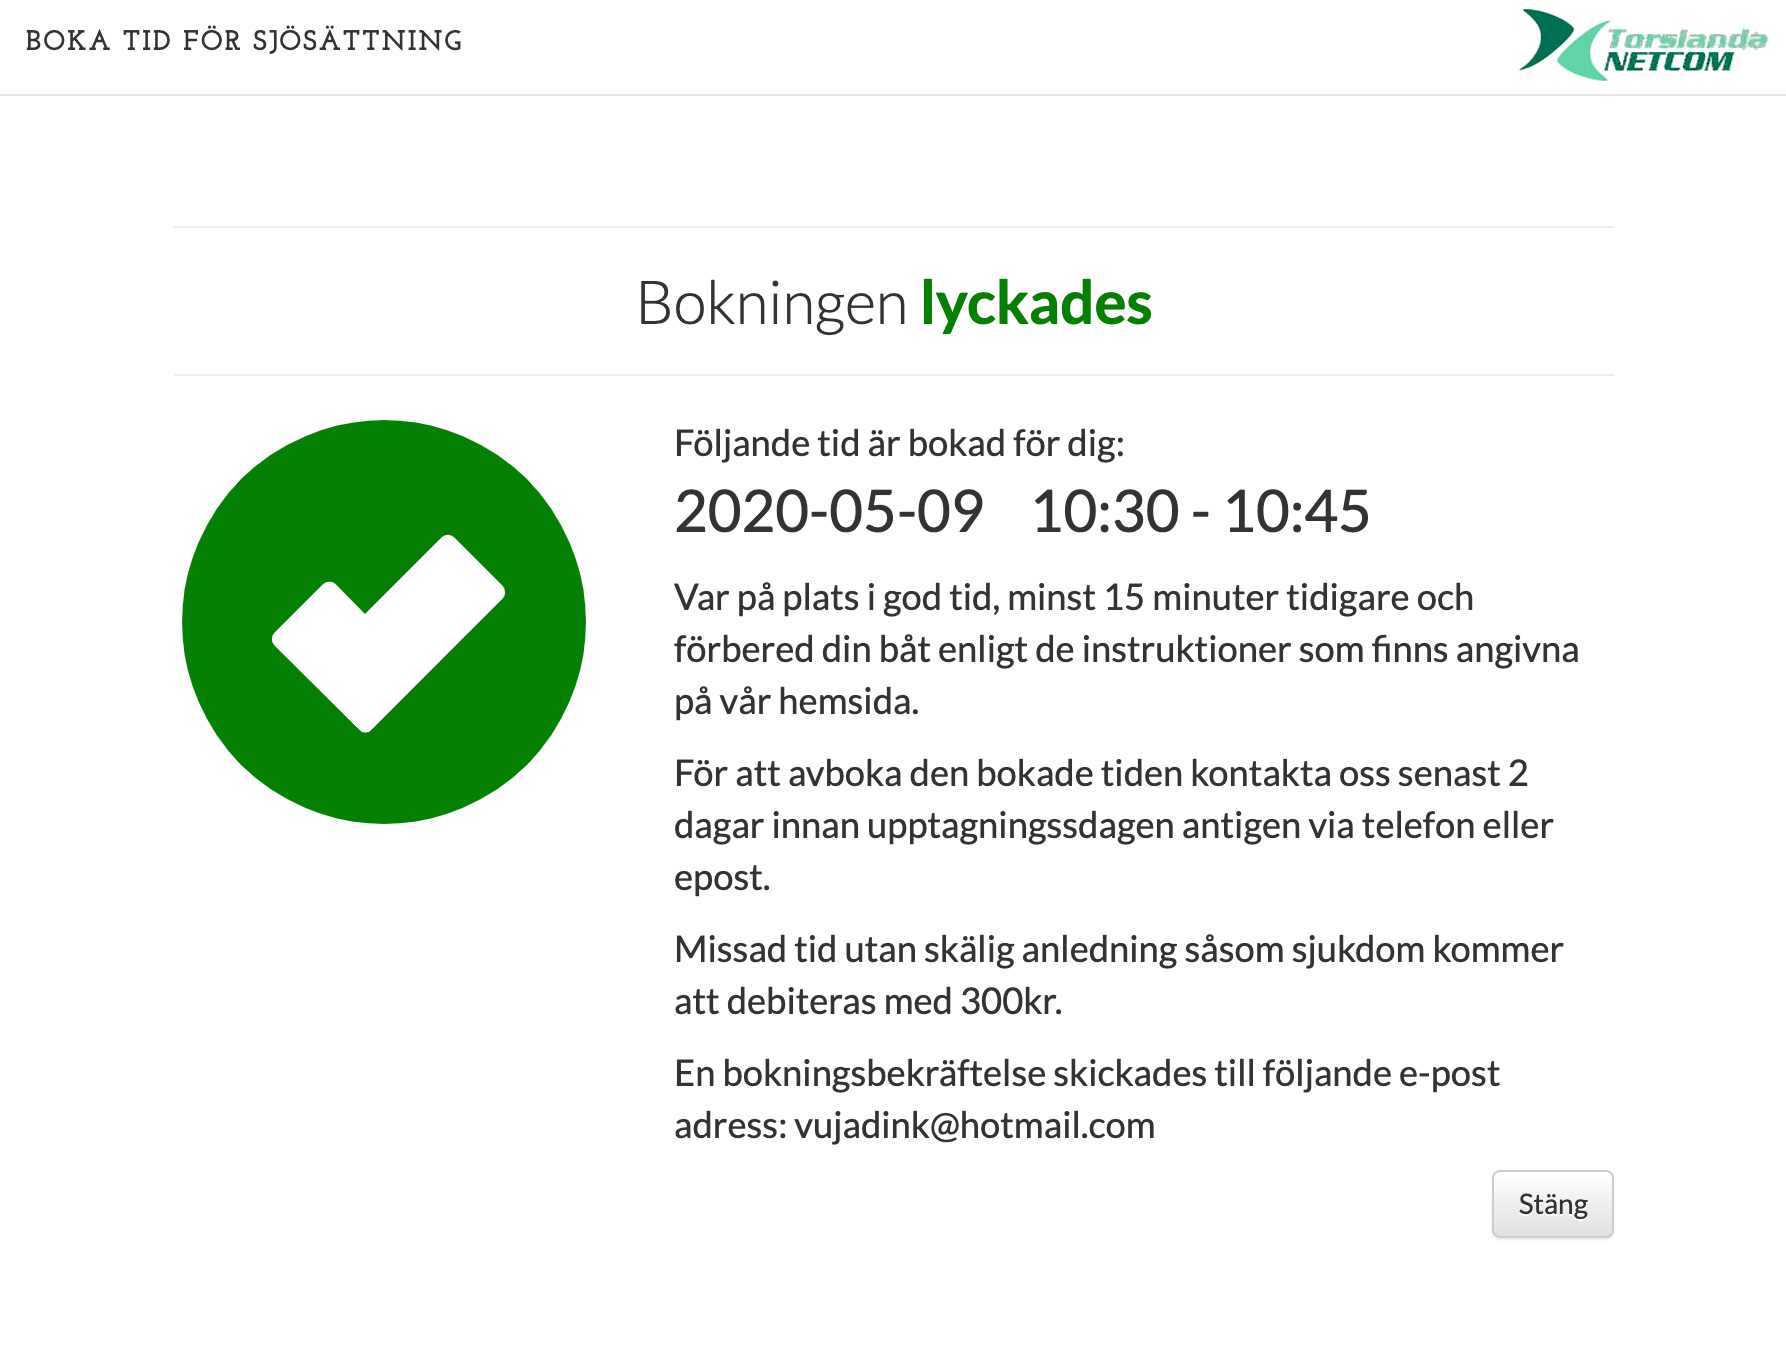Select the booked date 2020-05-09

point(829,511)
